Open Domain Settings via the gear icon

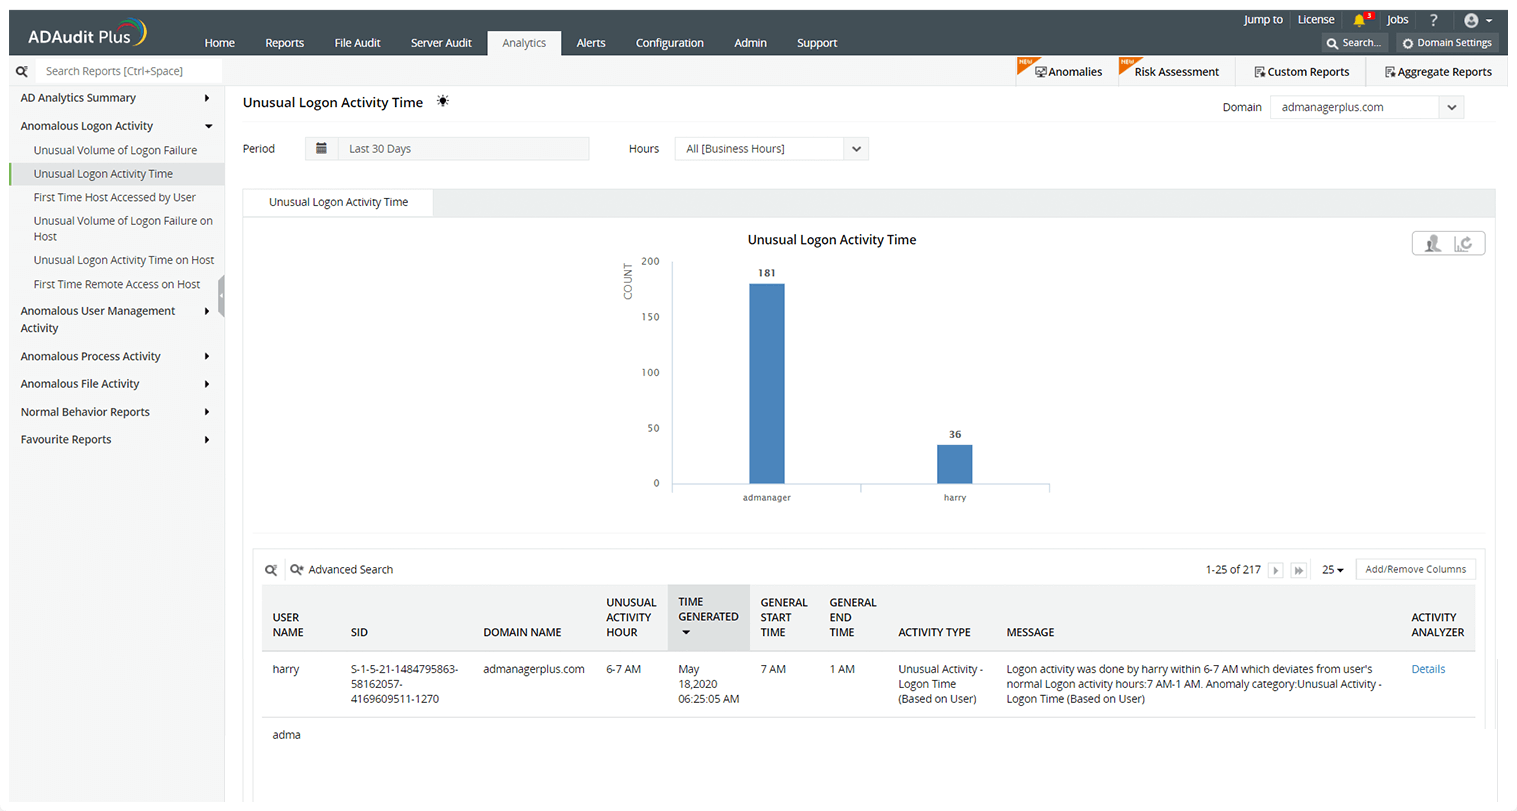coord(1447,42)
